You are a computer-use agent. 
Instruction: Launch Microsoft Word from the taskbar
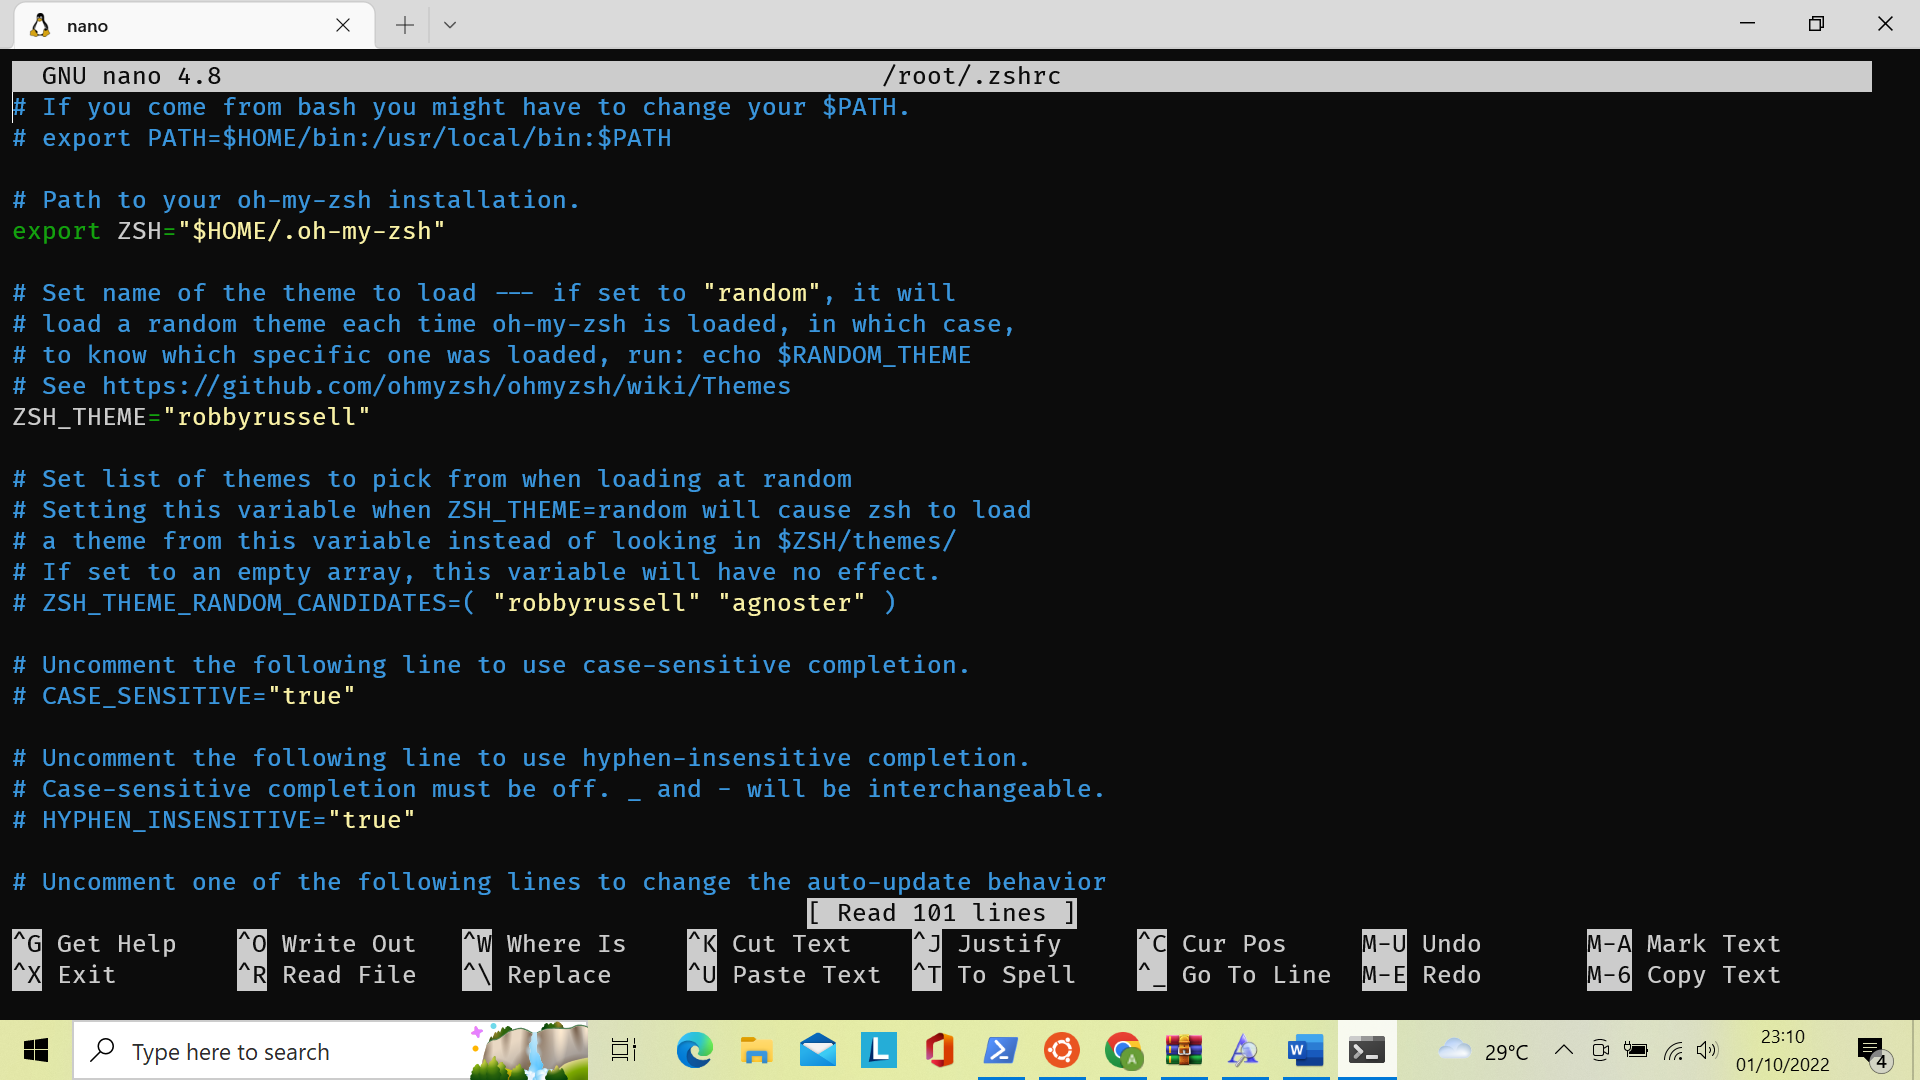(1305, 1051)
